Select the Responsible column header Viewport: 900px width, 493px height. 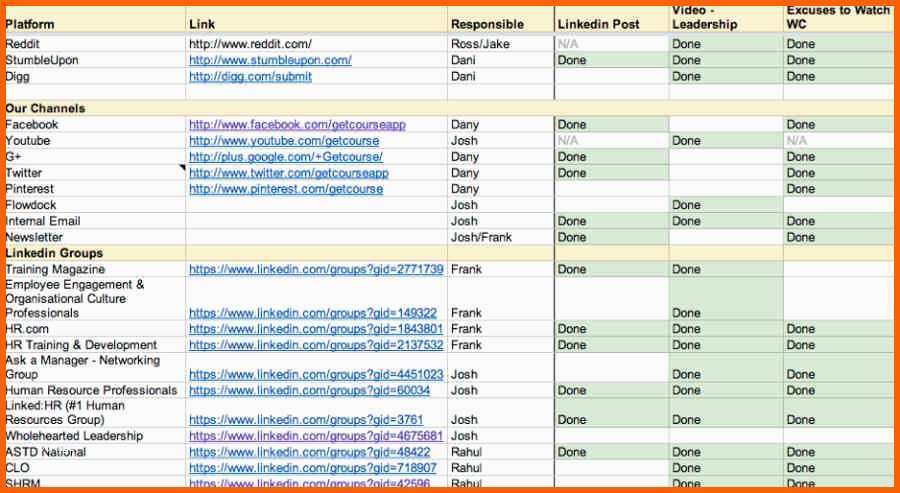pyautogui.click(x=501, y=21)
